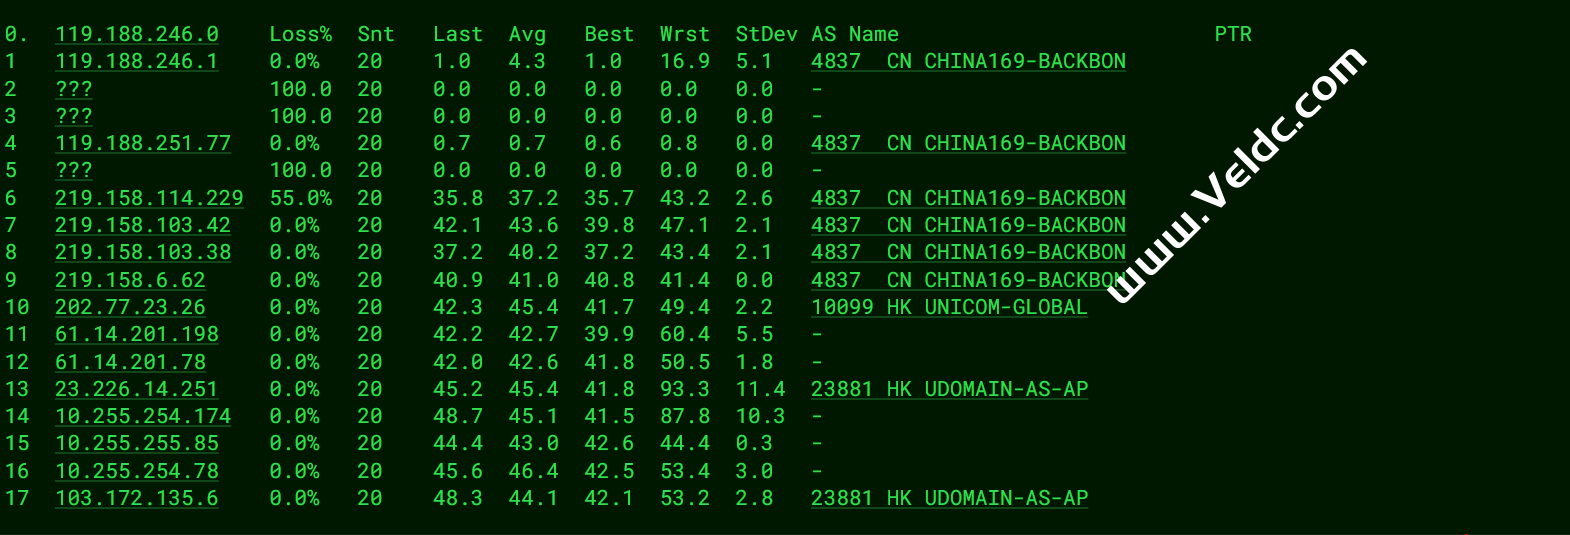This screenshot has width=1570, height=535.
Task: Open IP link 219.158.114.229
Action: click(x=149, y=198)
